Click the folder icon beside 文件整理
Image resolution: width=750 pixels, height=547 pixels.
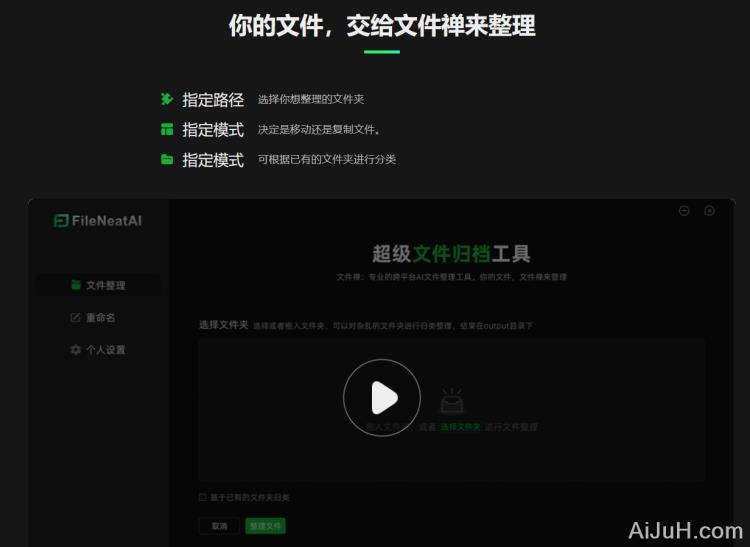point(76,285)
